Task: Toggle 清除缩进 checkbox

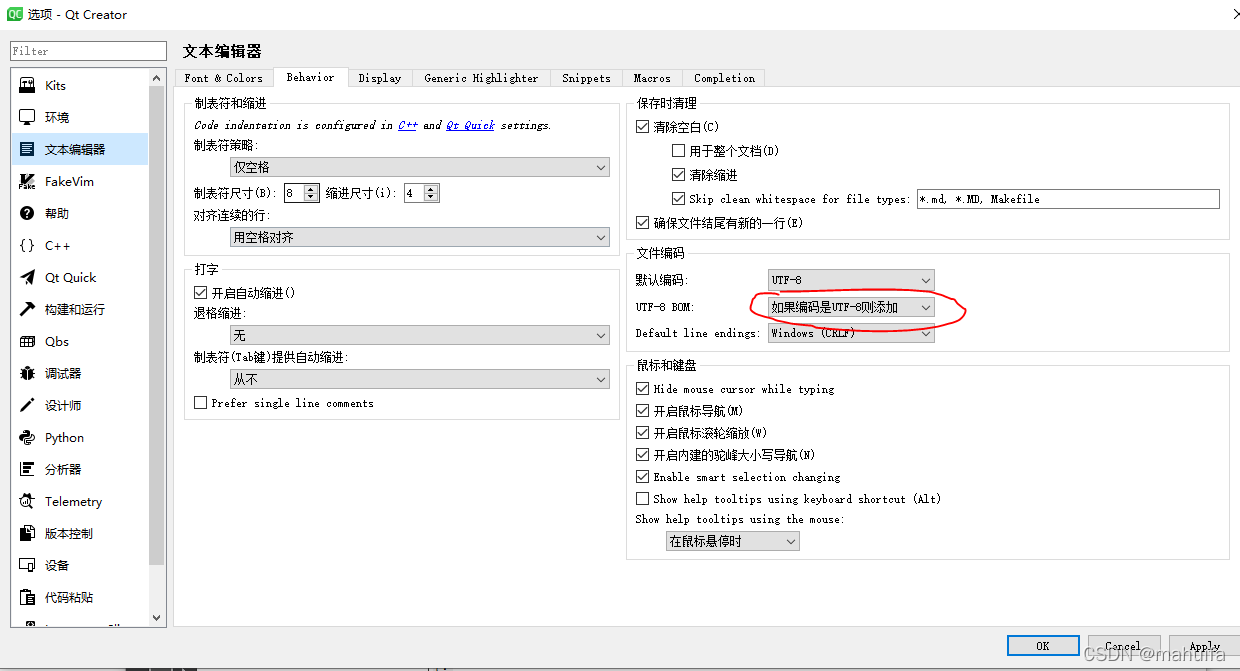Action: [679, 175]
